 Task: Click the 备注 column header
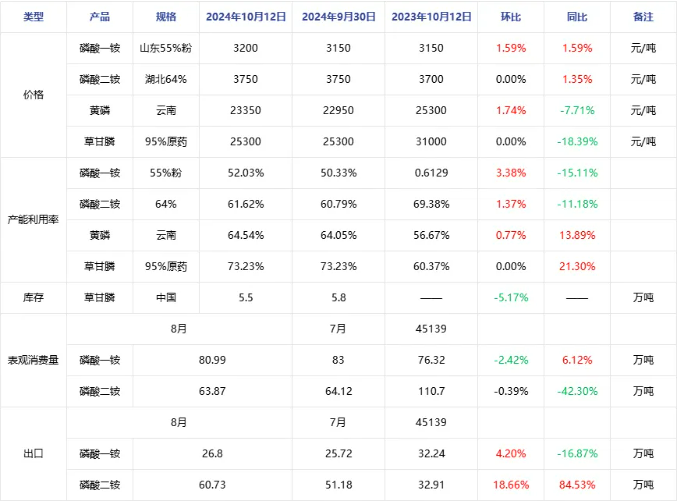[x=643, y=17]
